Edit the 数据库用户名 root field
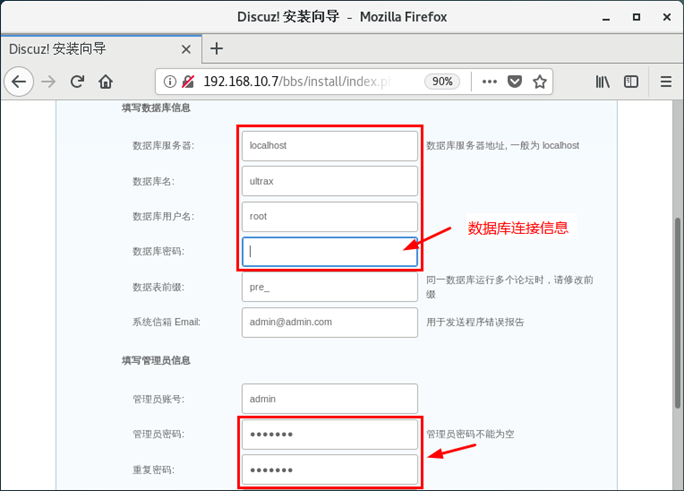 click(x=330, y=216)
